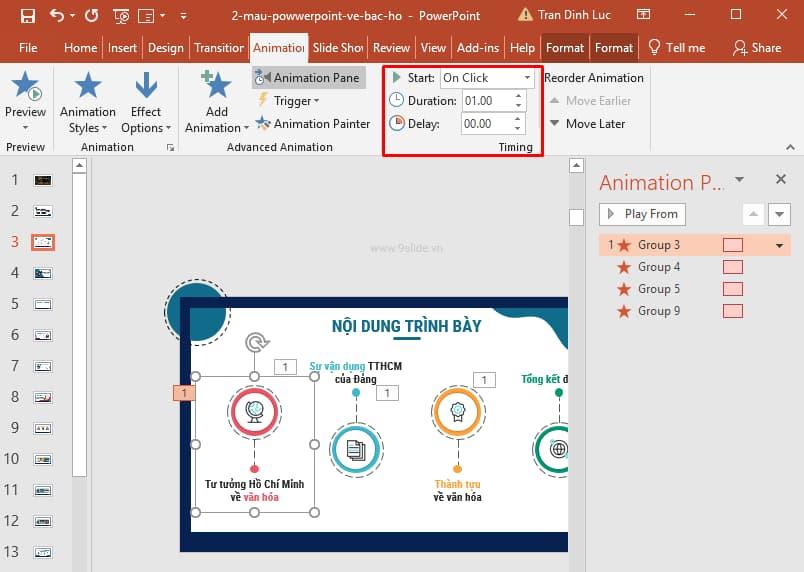This screenshot has height=572, width=804.
Task: Open Ribbon Display Options icon
Action: (x=644, y=14)
